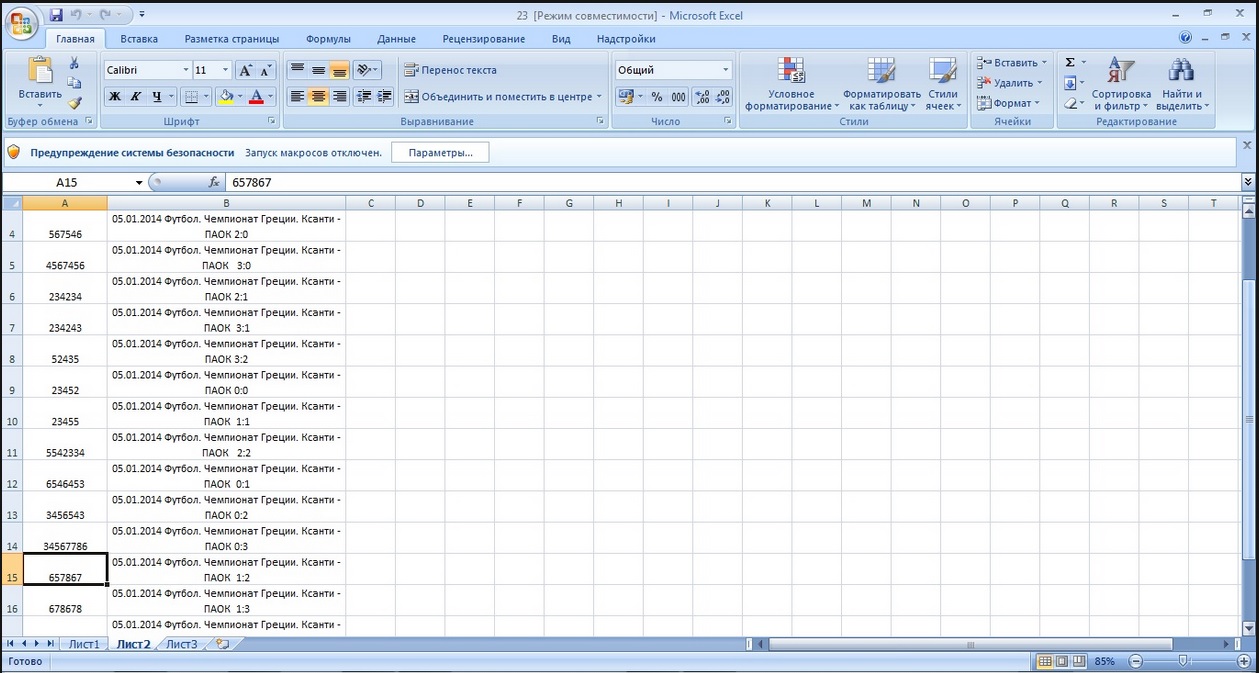Align cell text to the right
The height and width of the screenshot is (673, 1259).
tap(339, 97)
